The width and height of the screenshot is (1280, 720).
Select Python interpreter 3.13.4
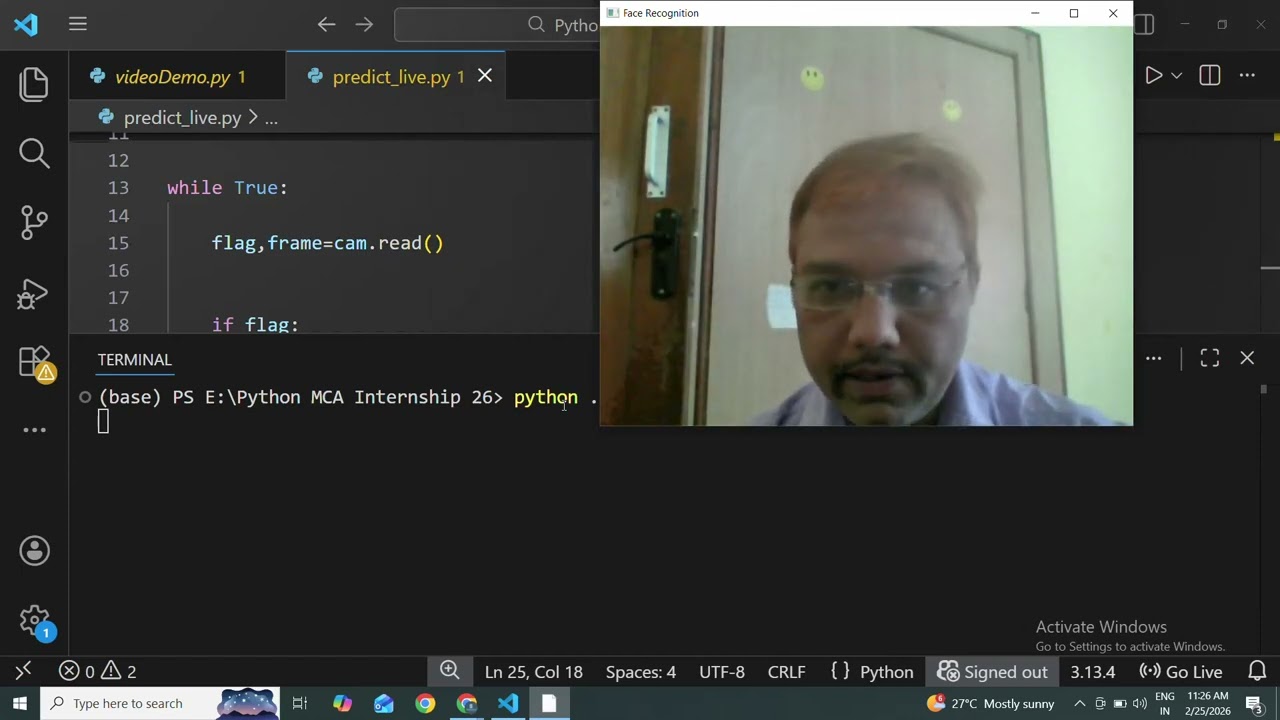tap(1093, 672)
